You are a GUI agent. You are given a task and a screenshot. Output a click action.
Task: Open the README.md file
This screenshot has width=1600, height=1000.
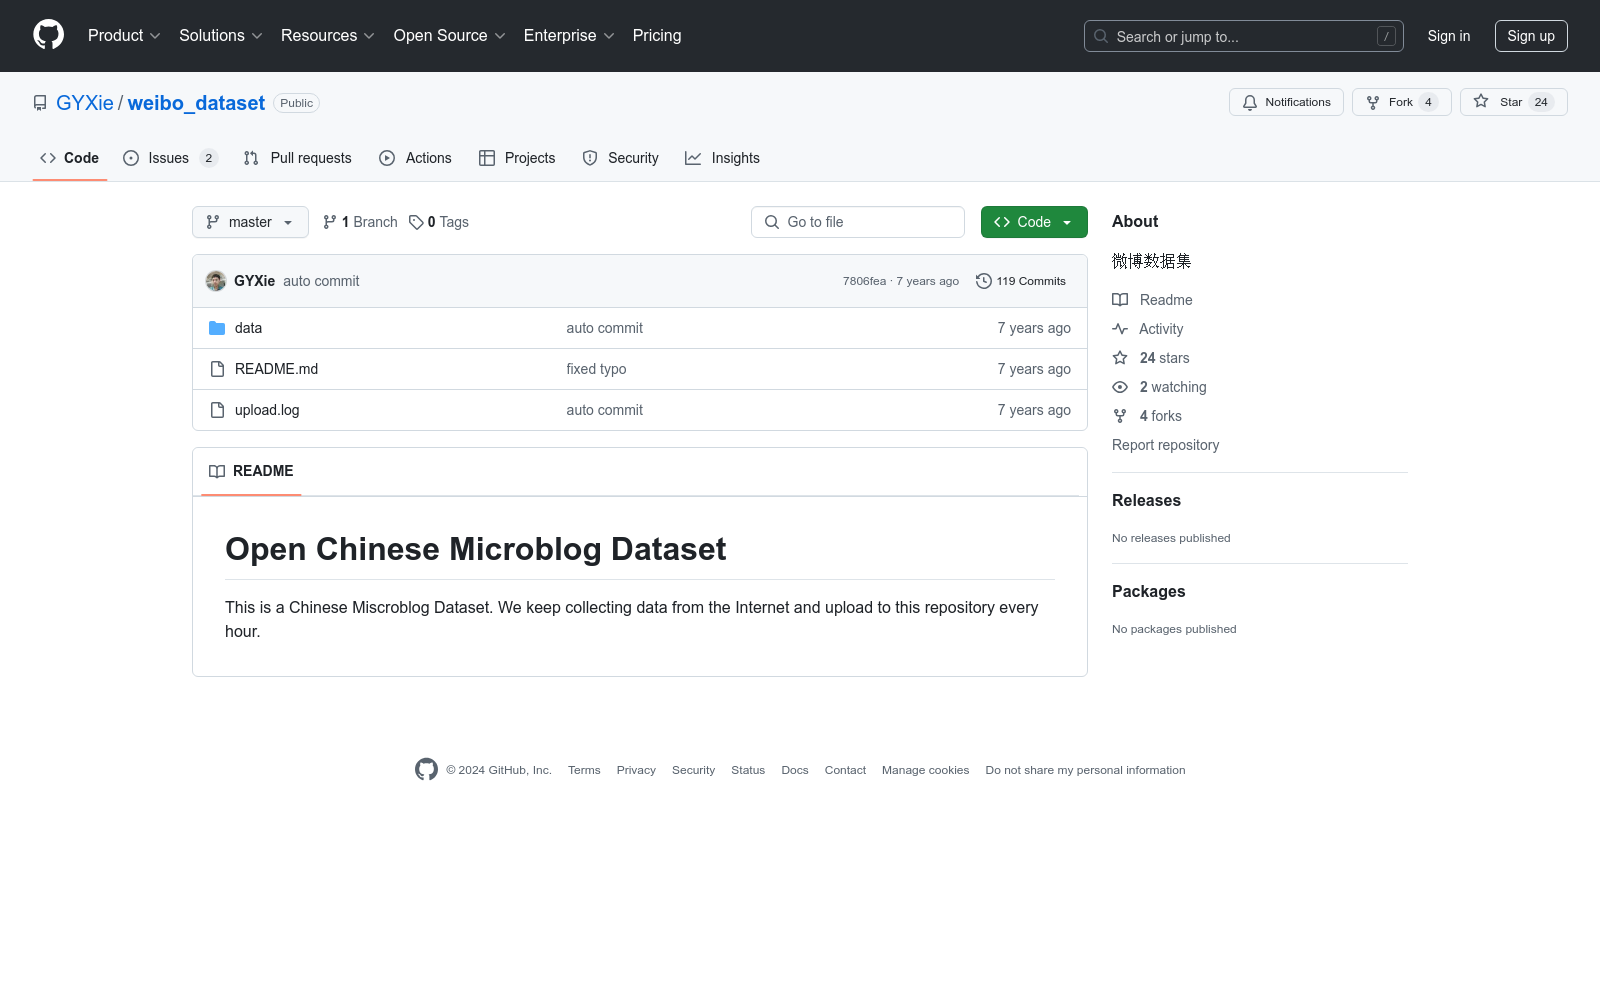coord(276,369)
